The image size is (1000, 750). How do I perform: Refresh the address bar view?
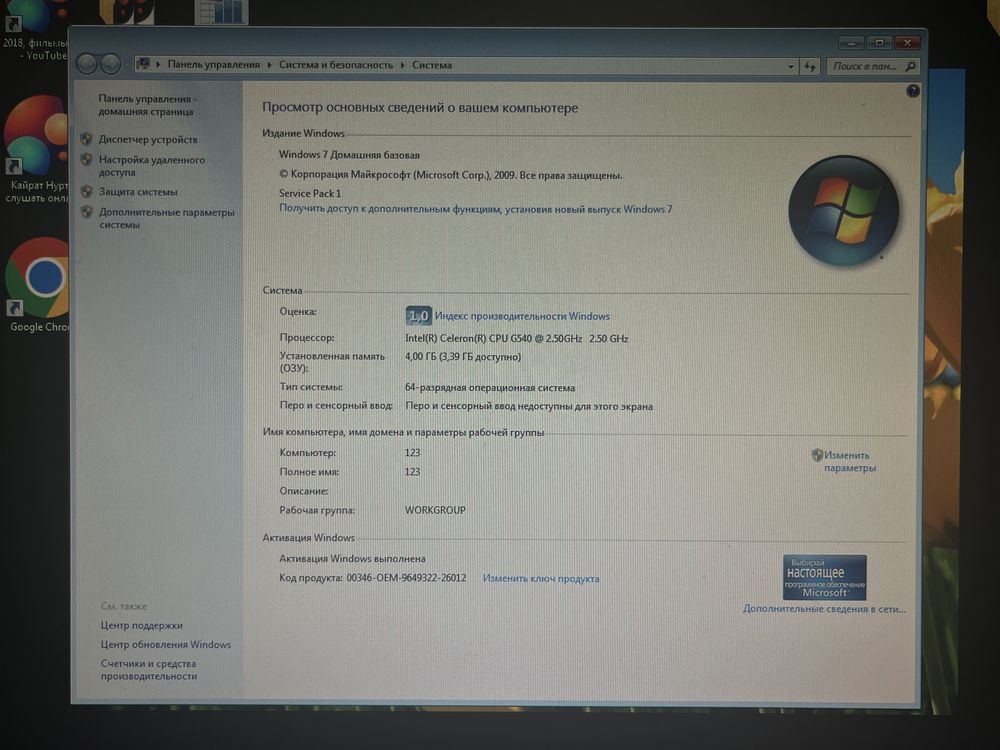tap(809, 66)
